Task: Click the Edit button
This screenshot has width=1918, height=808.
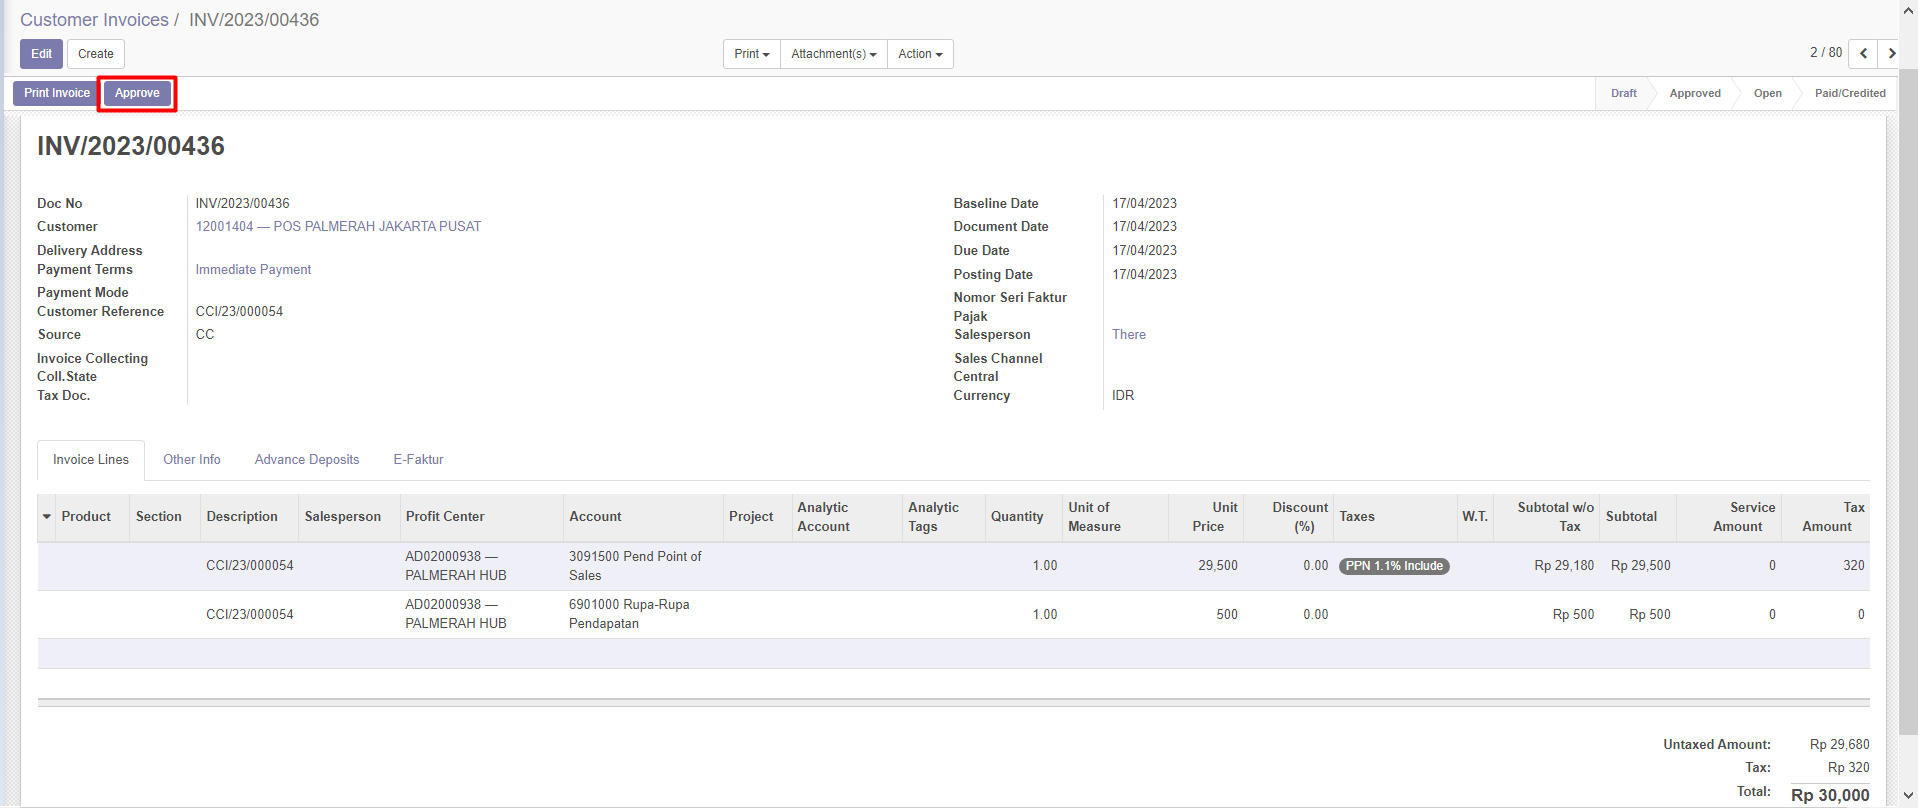Action: coord(41,54)
